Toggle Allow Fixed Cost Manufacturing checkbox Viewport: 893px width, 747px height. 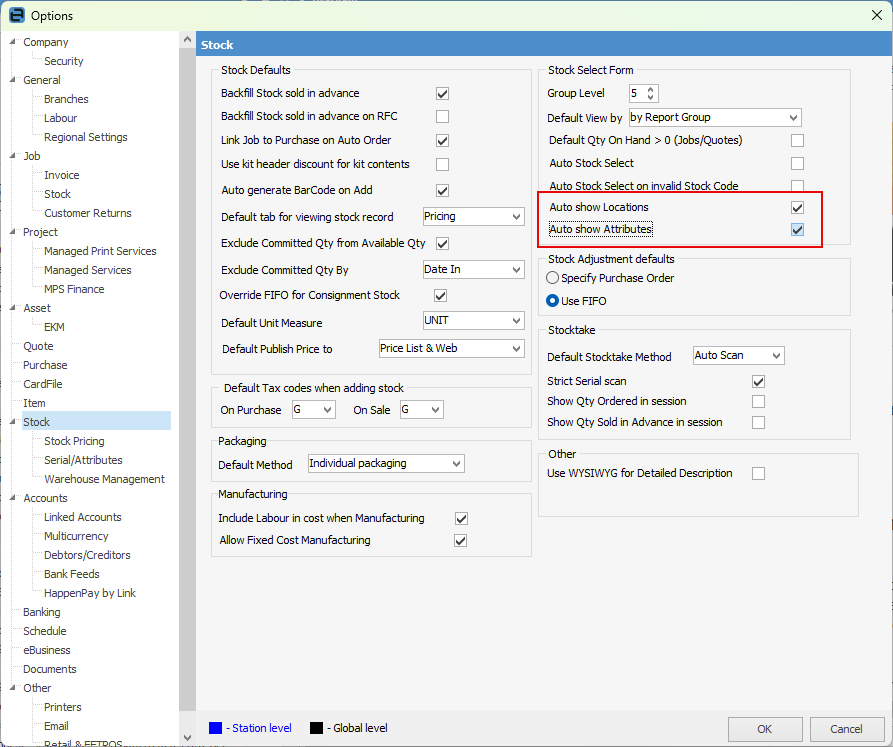(460, 541)
